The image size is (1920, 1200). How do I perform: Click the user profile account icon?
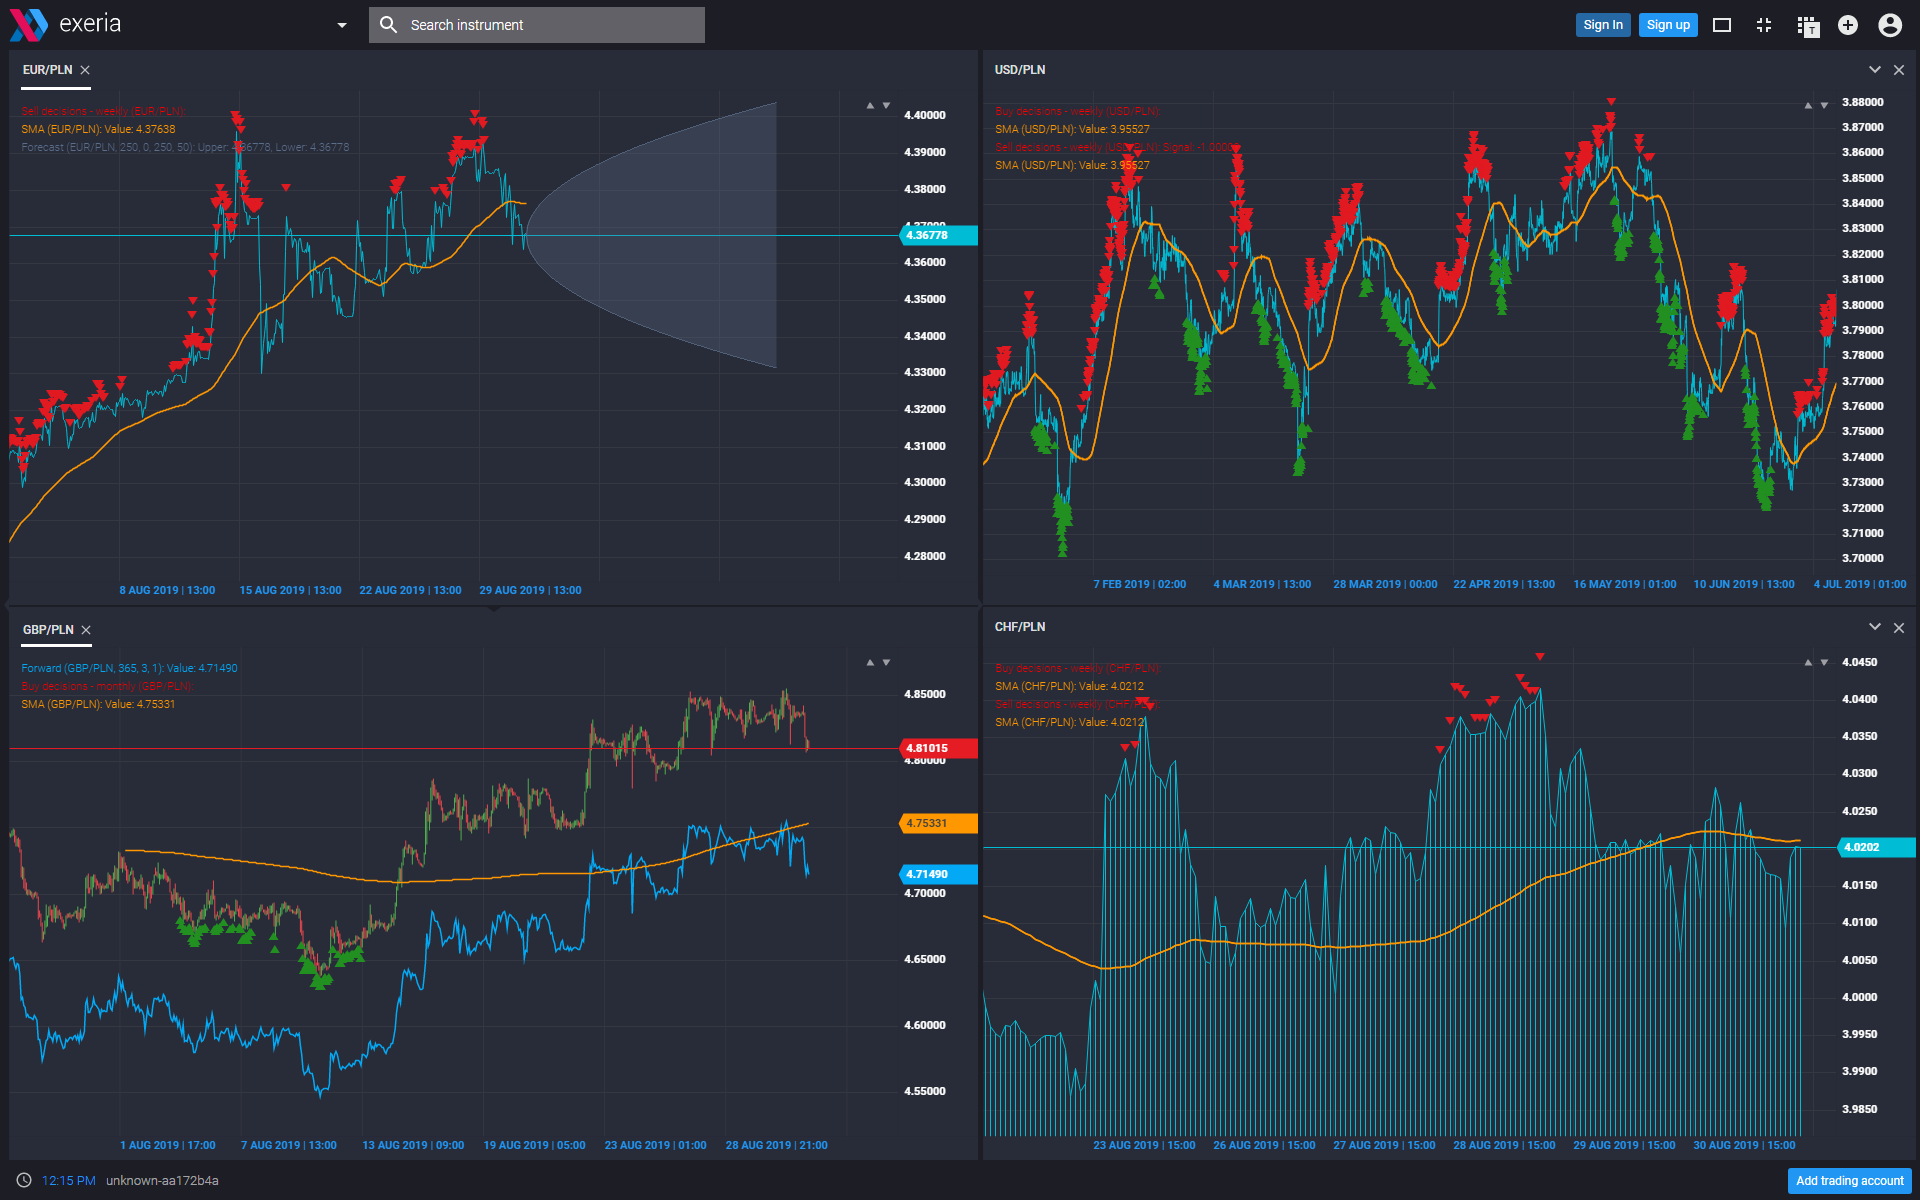point(1892,24)
